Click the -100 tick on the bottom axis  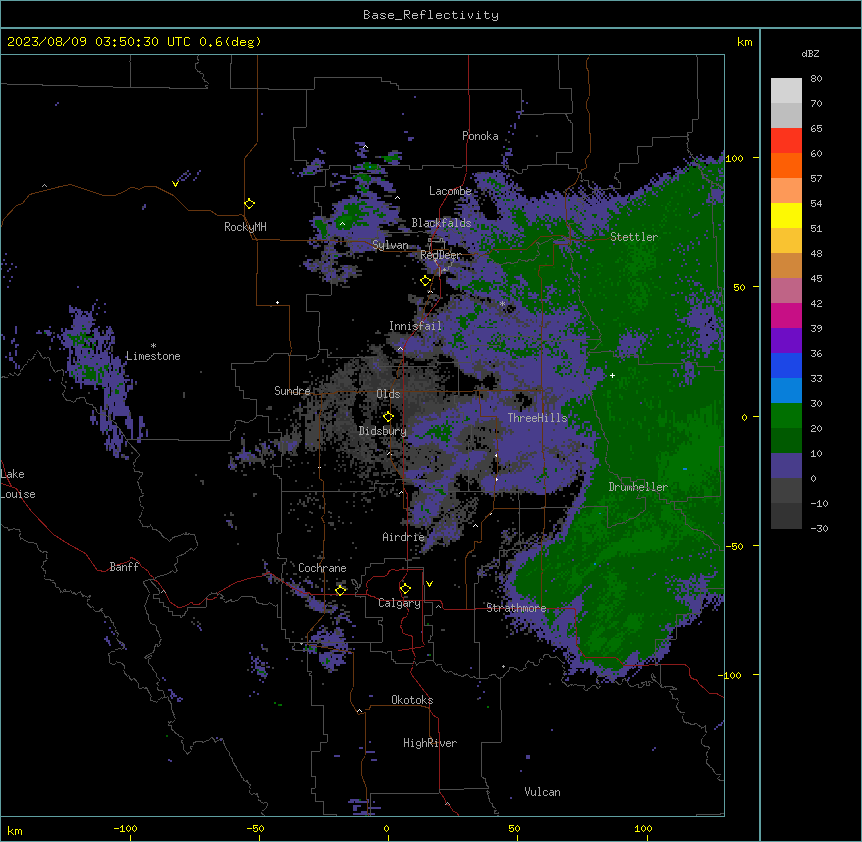126,828
